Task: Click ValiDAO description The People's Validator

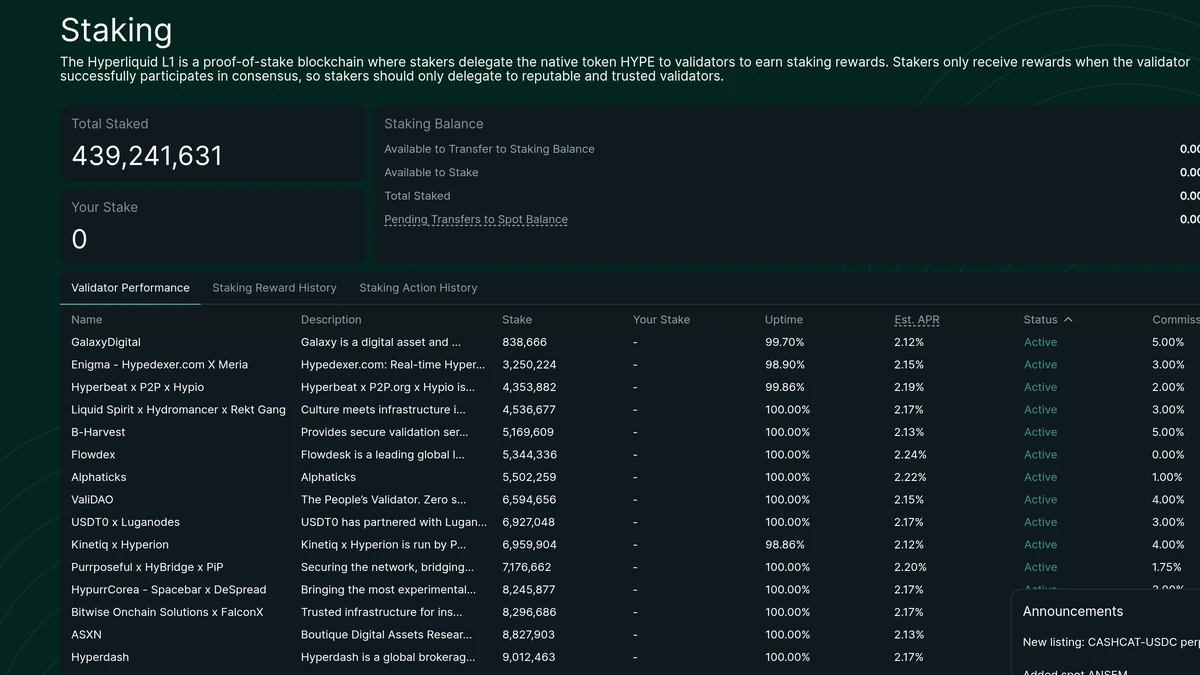Action: pos(384,500)
